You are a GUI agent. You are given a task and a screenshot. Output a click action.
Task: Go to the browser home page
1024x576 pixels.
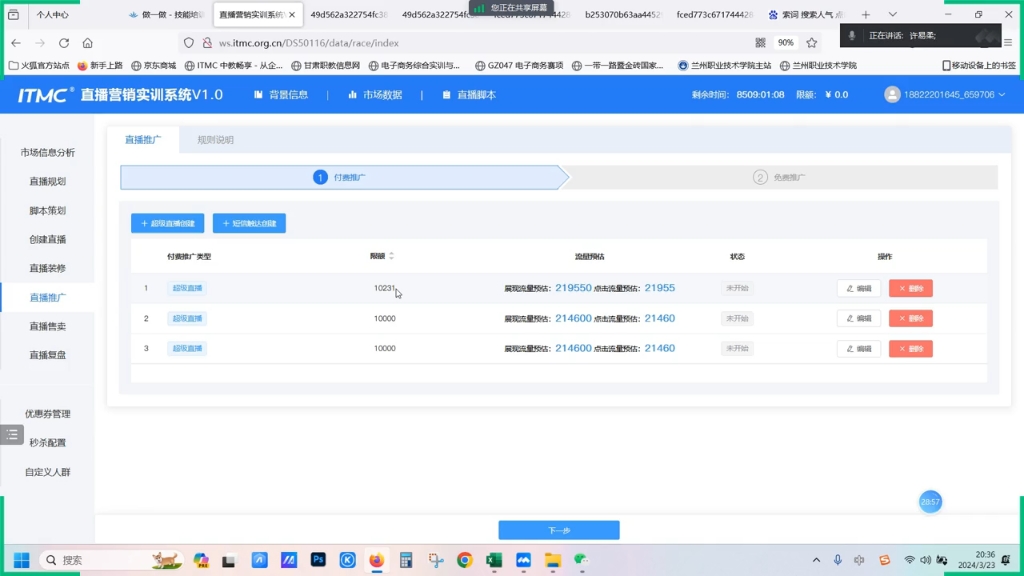88,43
